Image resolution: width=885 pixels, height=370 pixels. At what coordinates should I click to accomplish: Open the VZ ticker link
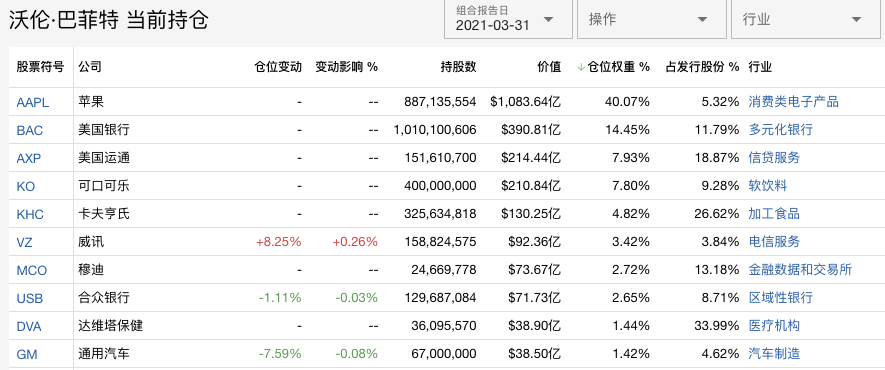pyautogui.click(x=25, y=243)
